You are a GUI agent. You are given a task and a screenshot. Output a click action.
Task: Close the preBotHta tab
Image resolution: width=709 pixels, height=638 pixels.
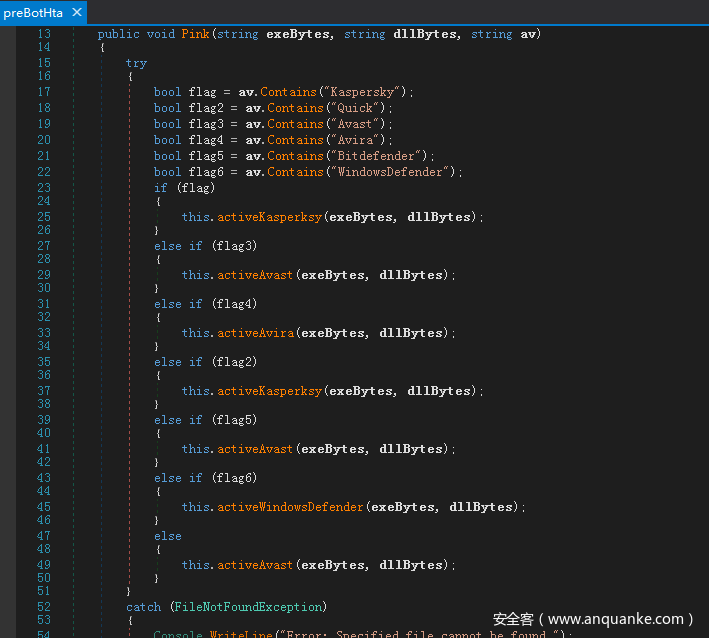pos(75,12)
